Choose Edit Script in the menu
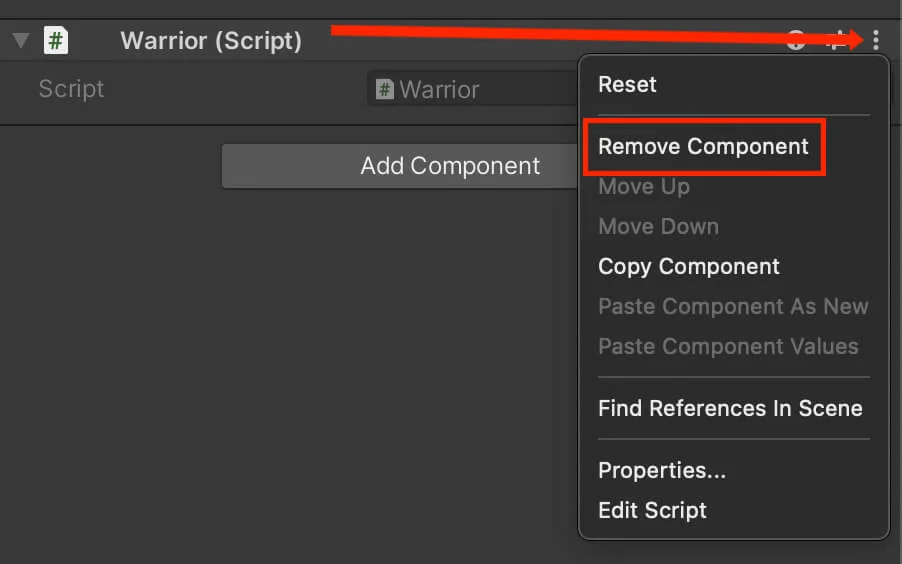Image resolution: width=902 pixels, height=564 pixels. point(652,510)
